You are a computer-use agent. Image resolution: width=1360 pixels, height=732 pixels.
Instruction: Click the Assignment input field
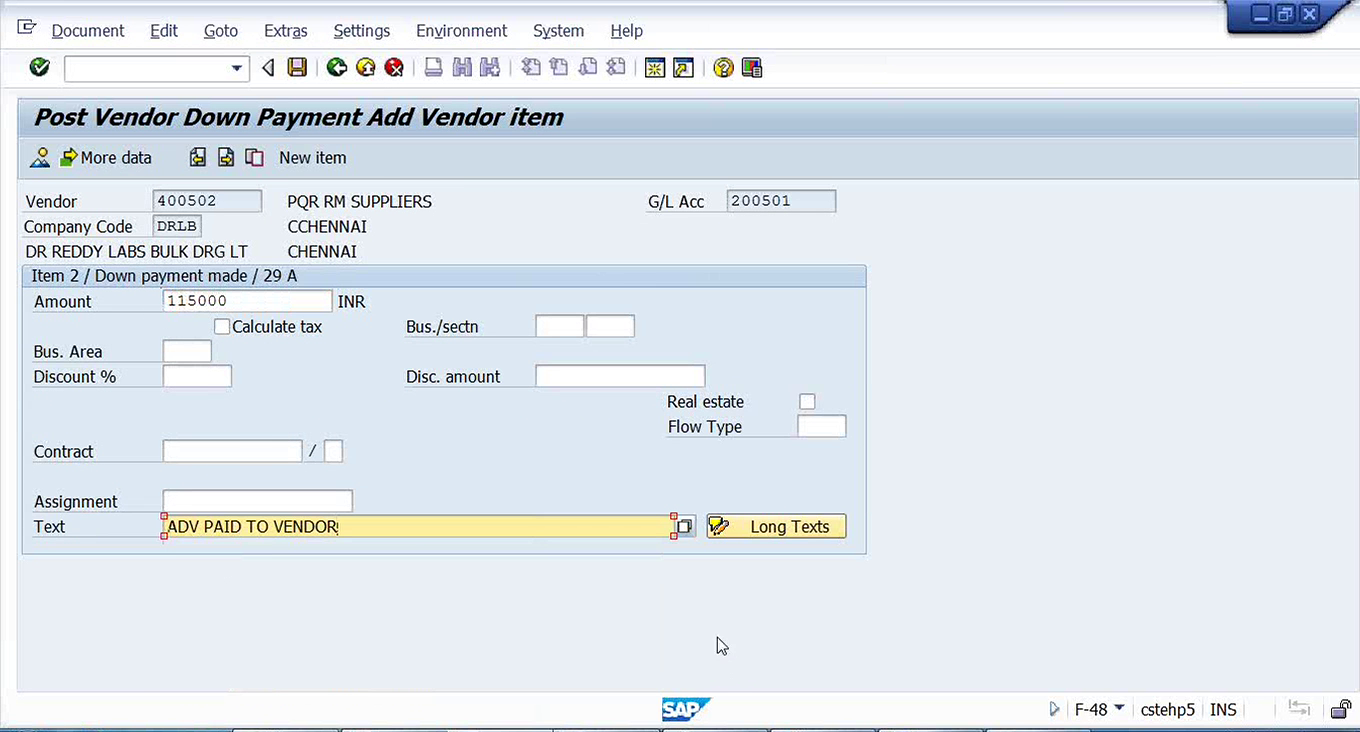(x=258, y=501)
